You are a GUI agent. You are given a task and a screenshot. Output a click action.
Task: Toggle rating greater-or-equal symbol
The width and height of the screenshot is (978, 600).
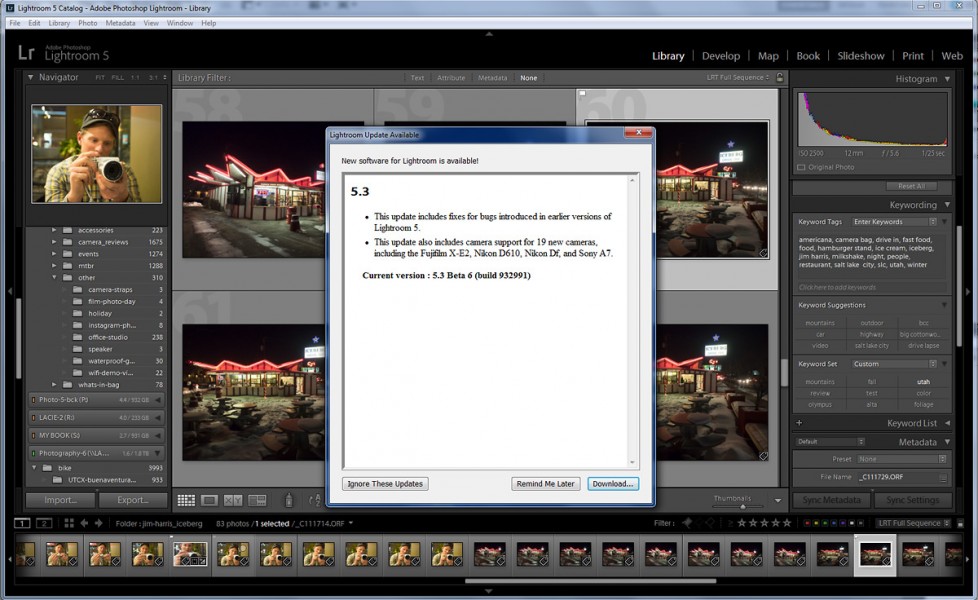pyautogui.click(x=730, y=523)
